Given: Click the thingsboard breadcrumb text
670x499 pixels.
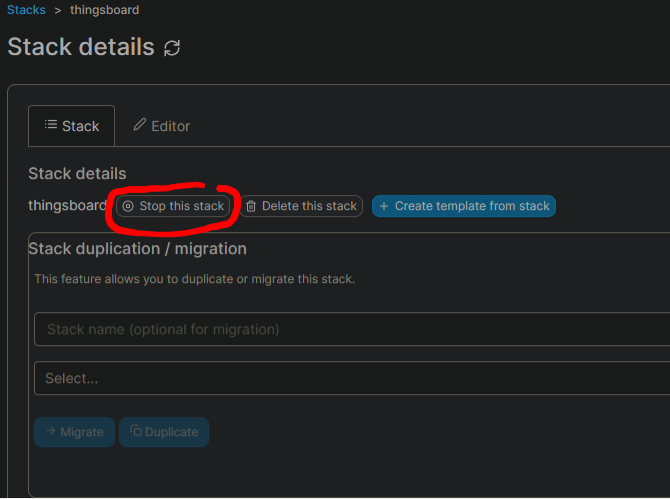Looking at the screenshot, I should pos(104,10).
